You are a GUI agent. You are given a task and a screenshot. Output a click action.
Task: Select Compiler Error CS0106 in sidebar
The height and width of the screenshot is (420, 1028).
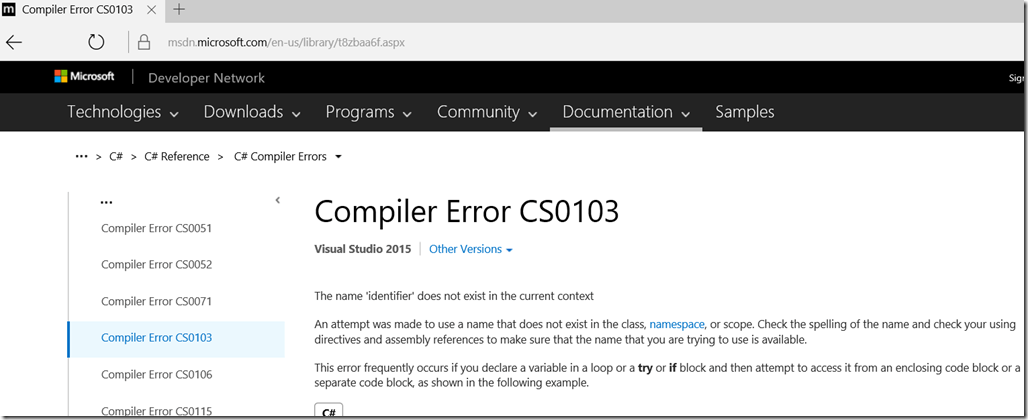(156, 375)
